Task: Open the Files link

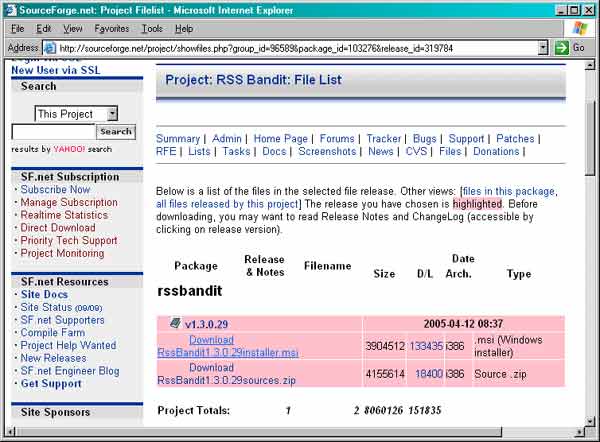Action: tap(450, 151)
